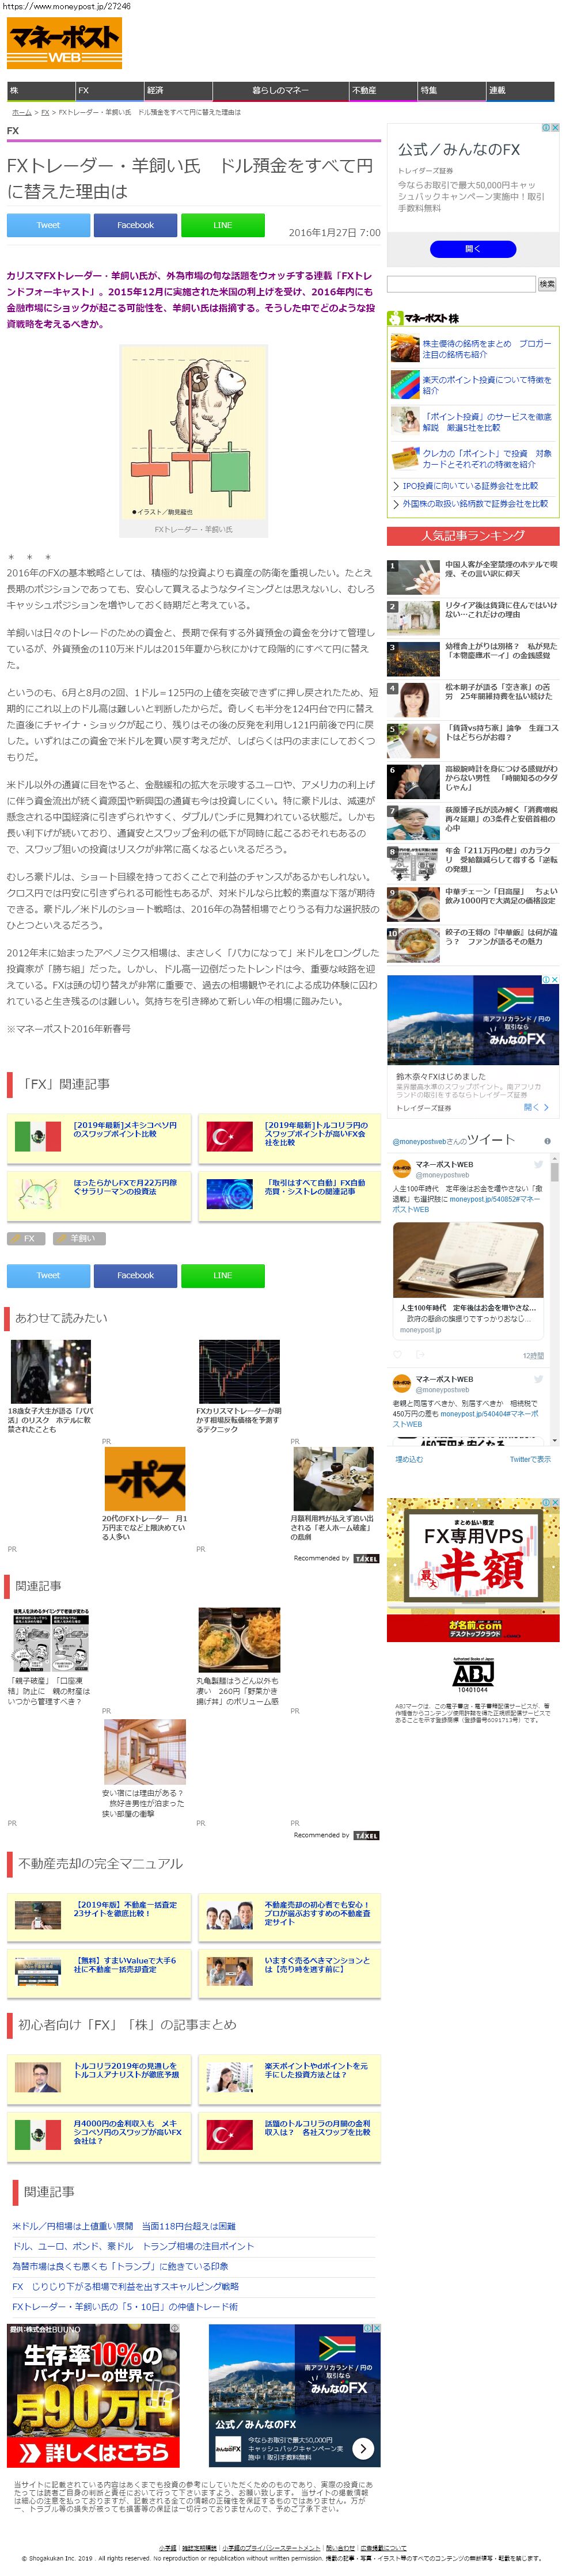Open ranking number 4 松本明子 article
The image size is (566, 2576).
click(473, 700)
